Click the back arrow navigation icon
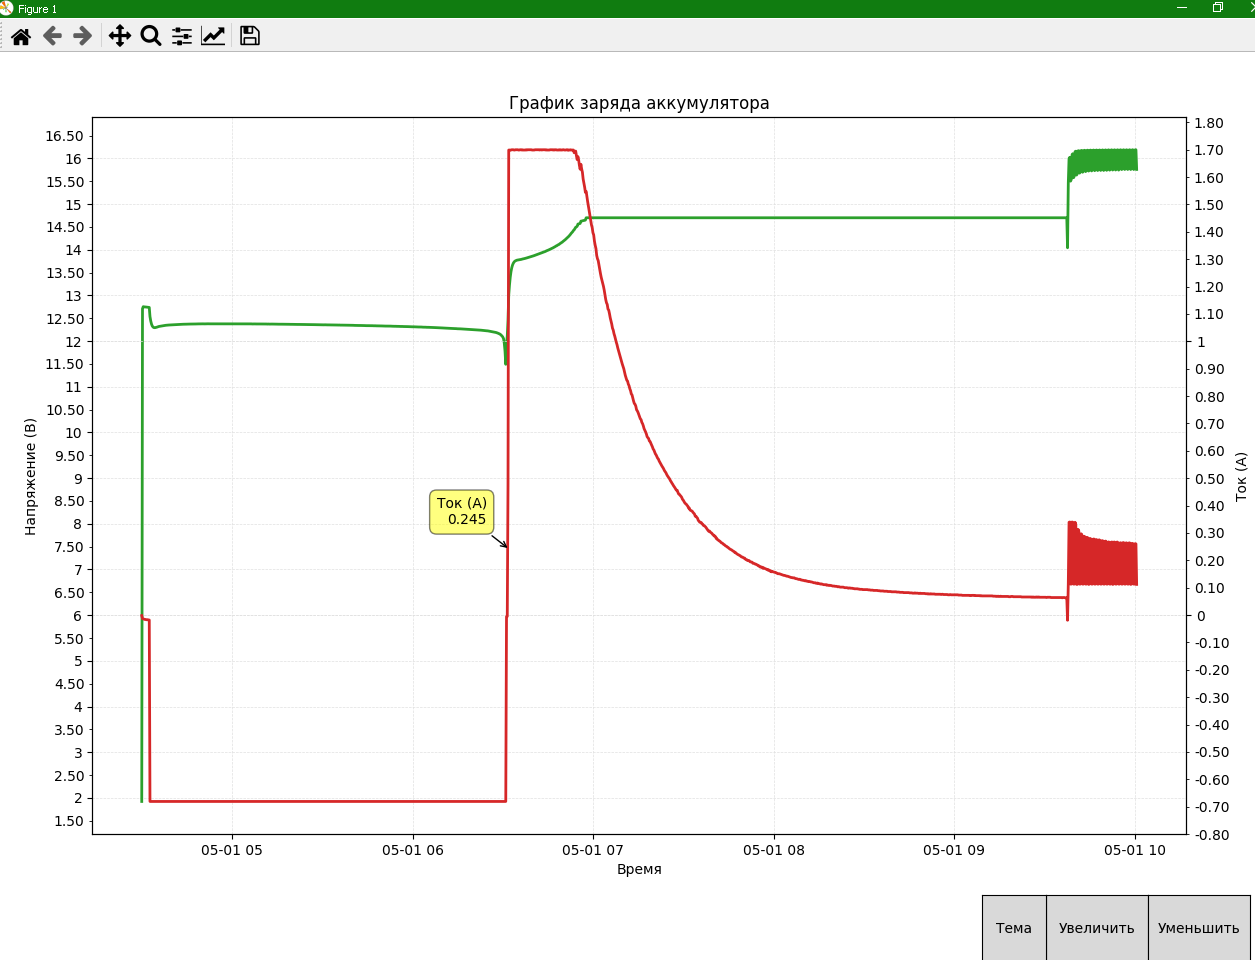 (x=50, y=36)
